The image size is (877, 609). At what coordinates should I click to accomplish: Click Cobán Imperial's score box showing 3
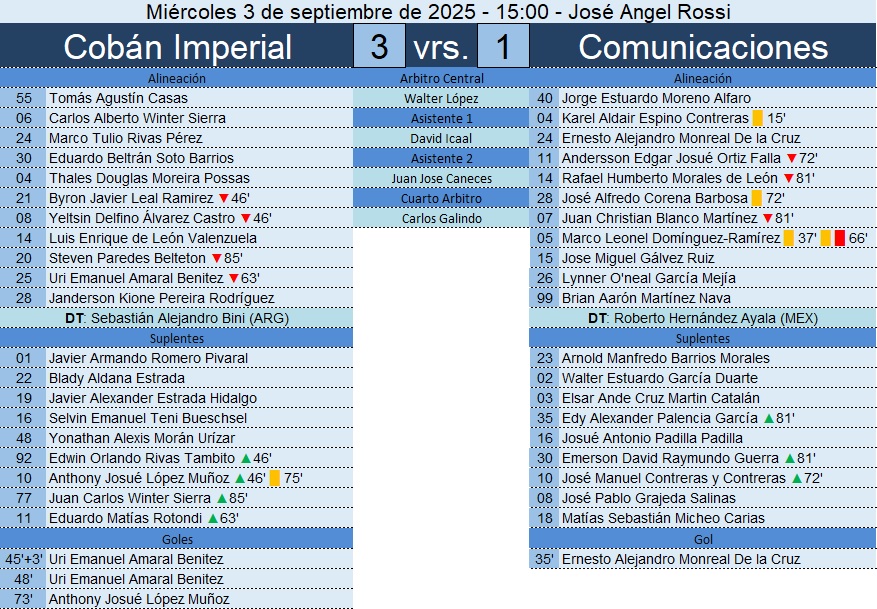pyautogui.click(x=379, y=47)
